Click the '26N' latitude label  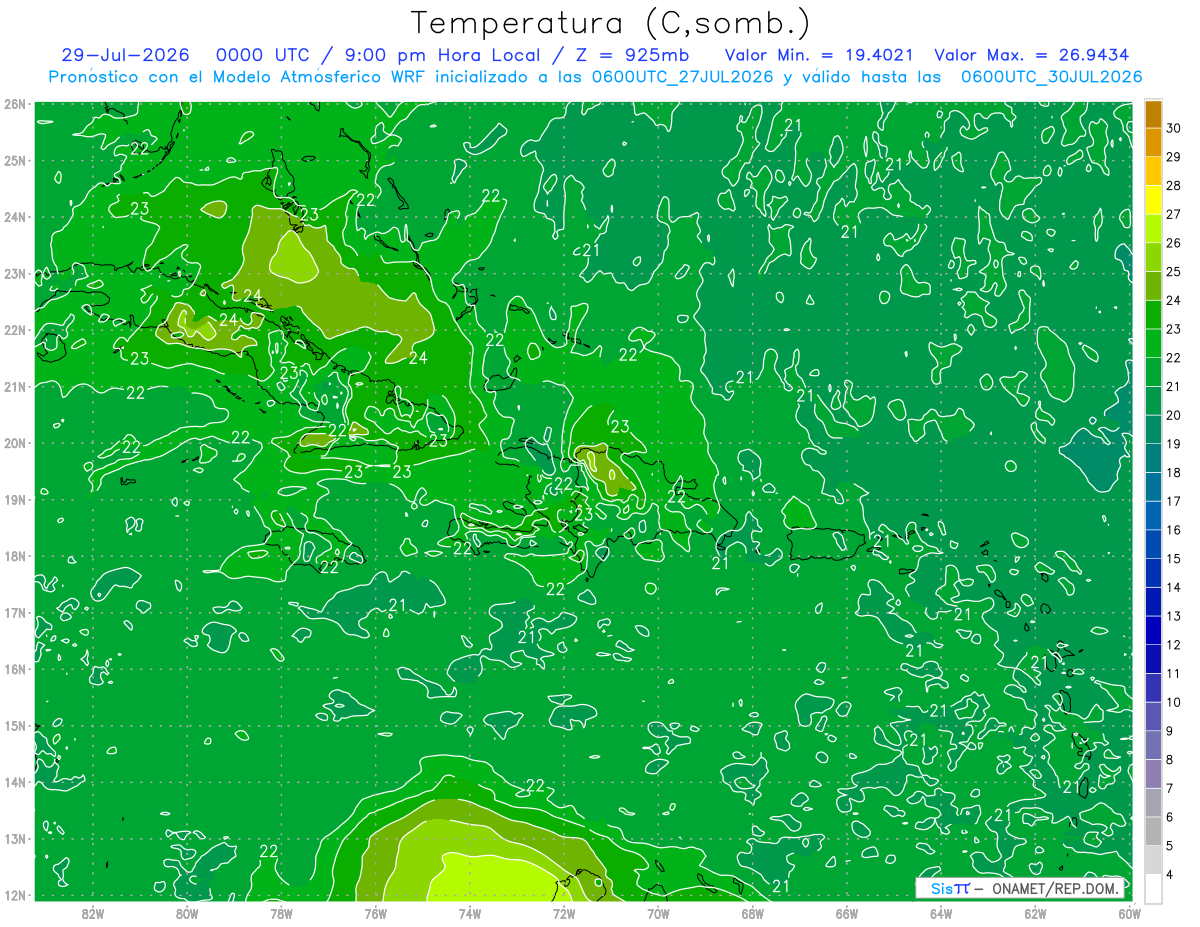15,103
